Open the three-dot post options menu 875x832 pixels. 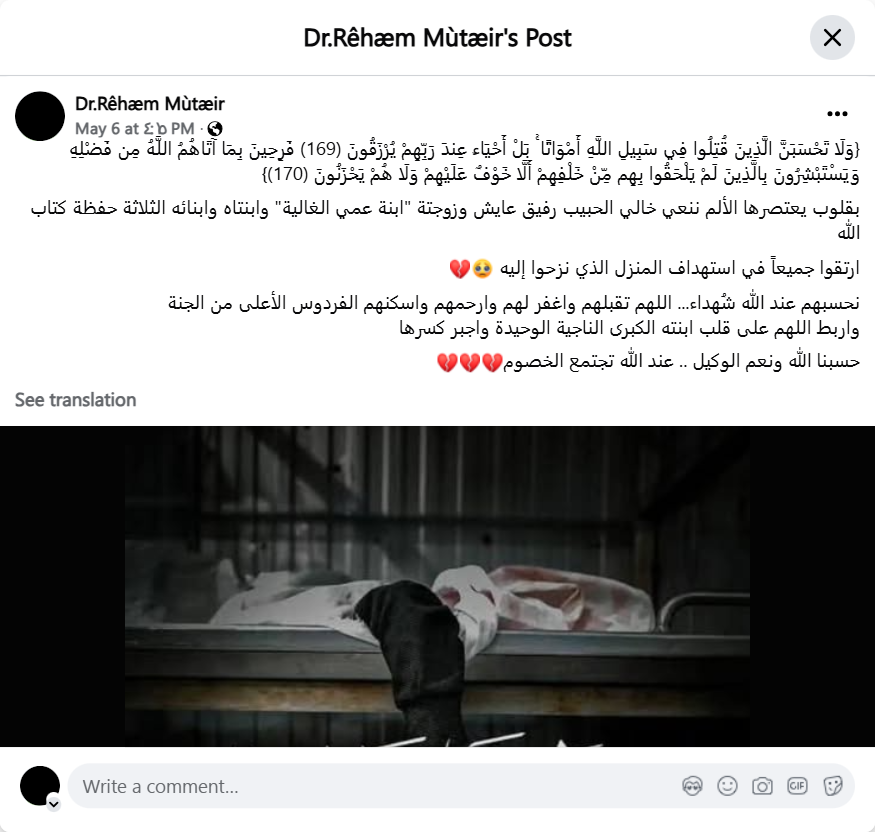point(837,114)
